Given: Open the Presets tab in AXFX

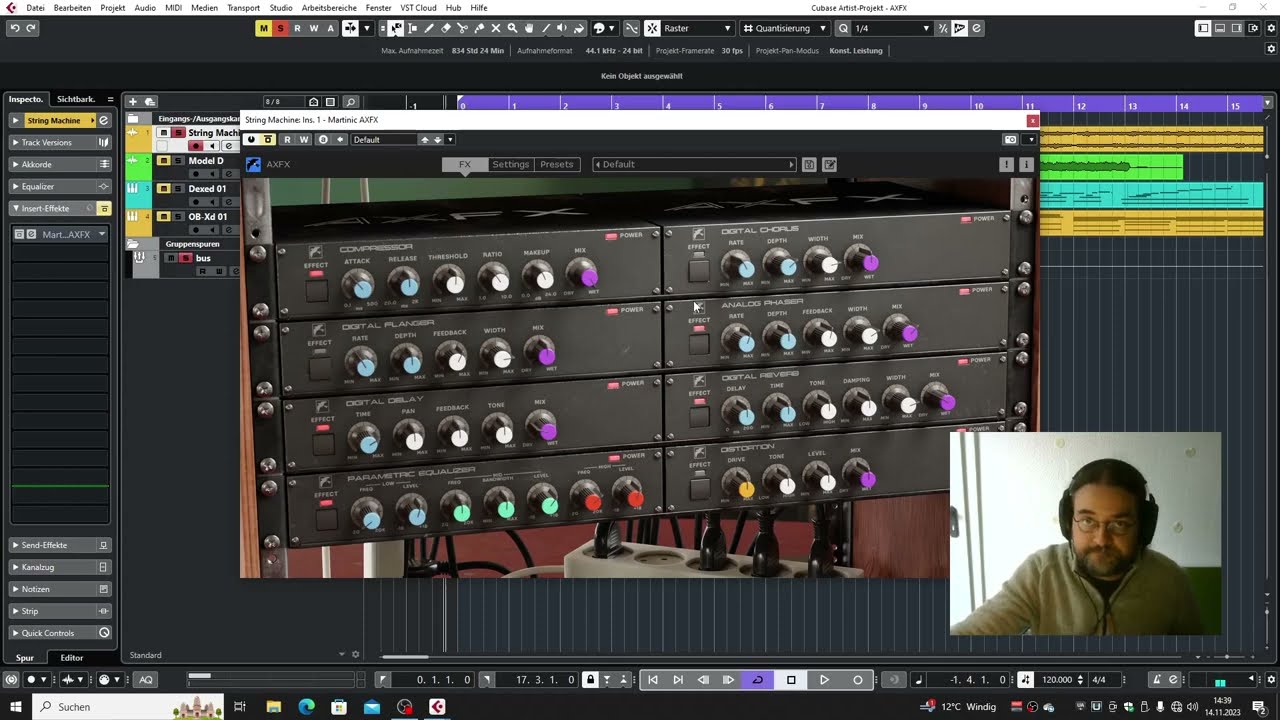Looking at the screenshot, I should [557, 164].
